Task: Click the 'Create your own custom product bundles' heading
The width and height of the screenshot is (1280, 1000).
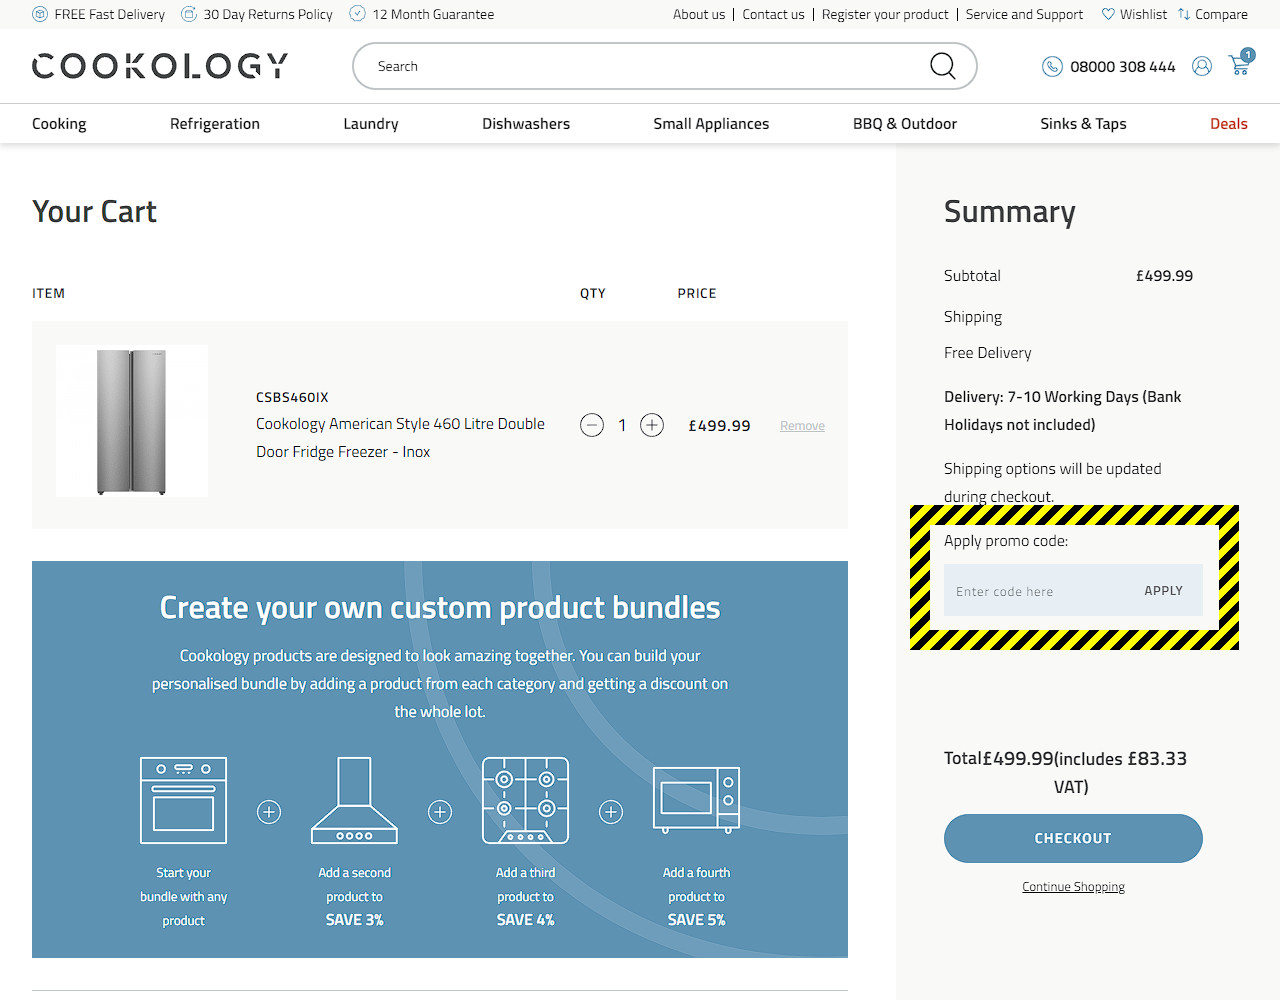Action: (440, 608)
